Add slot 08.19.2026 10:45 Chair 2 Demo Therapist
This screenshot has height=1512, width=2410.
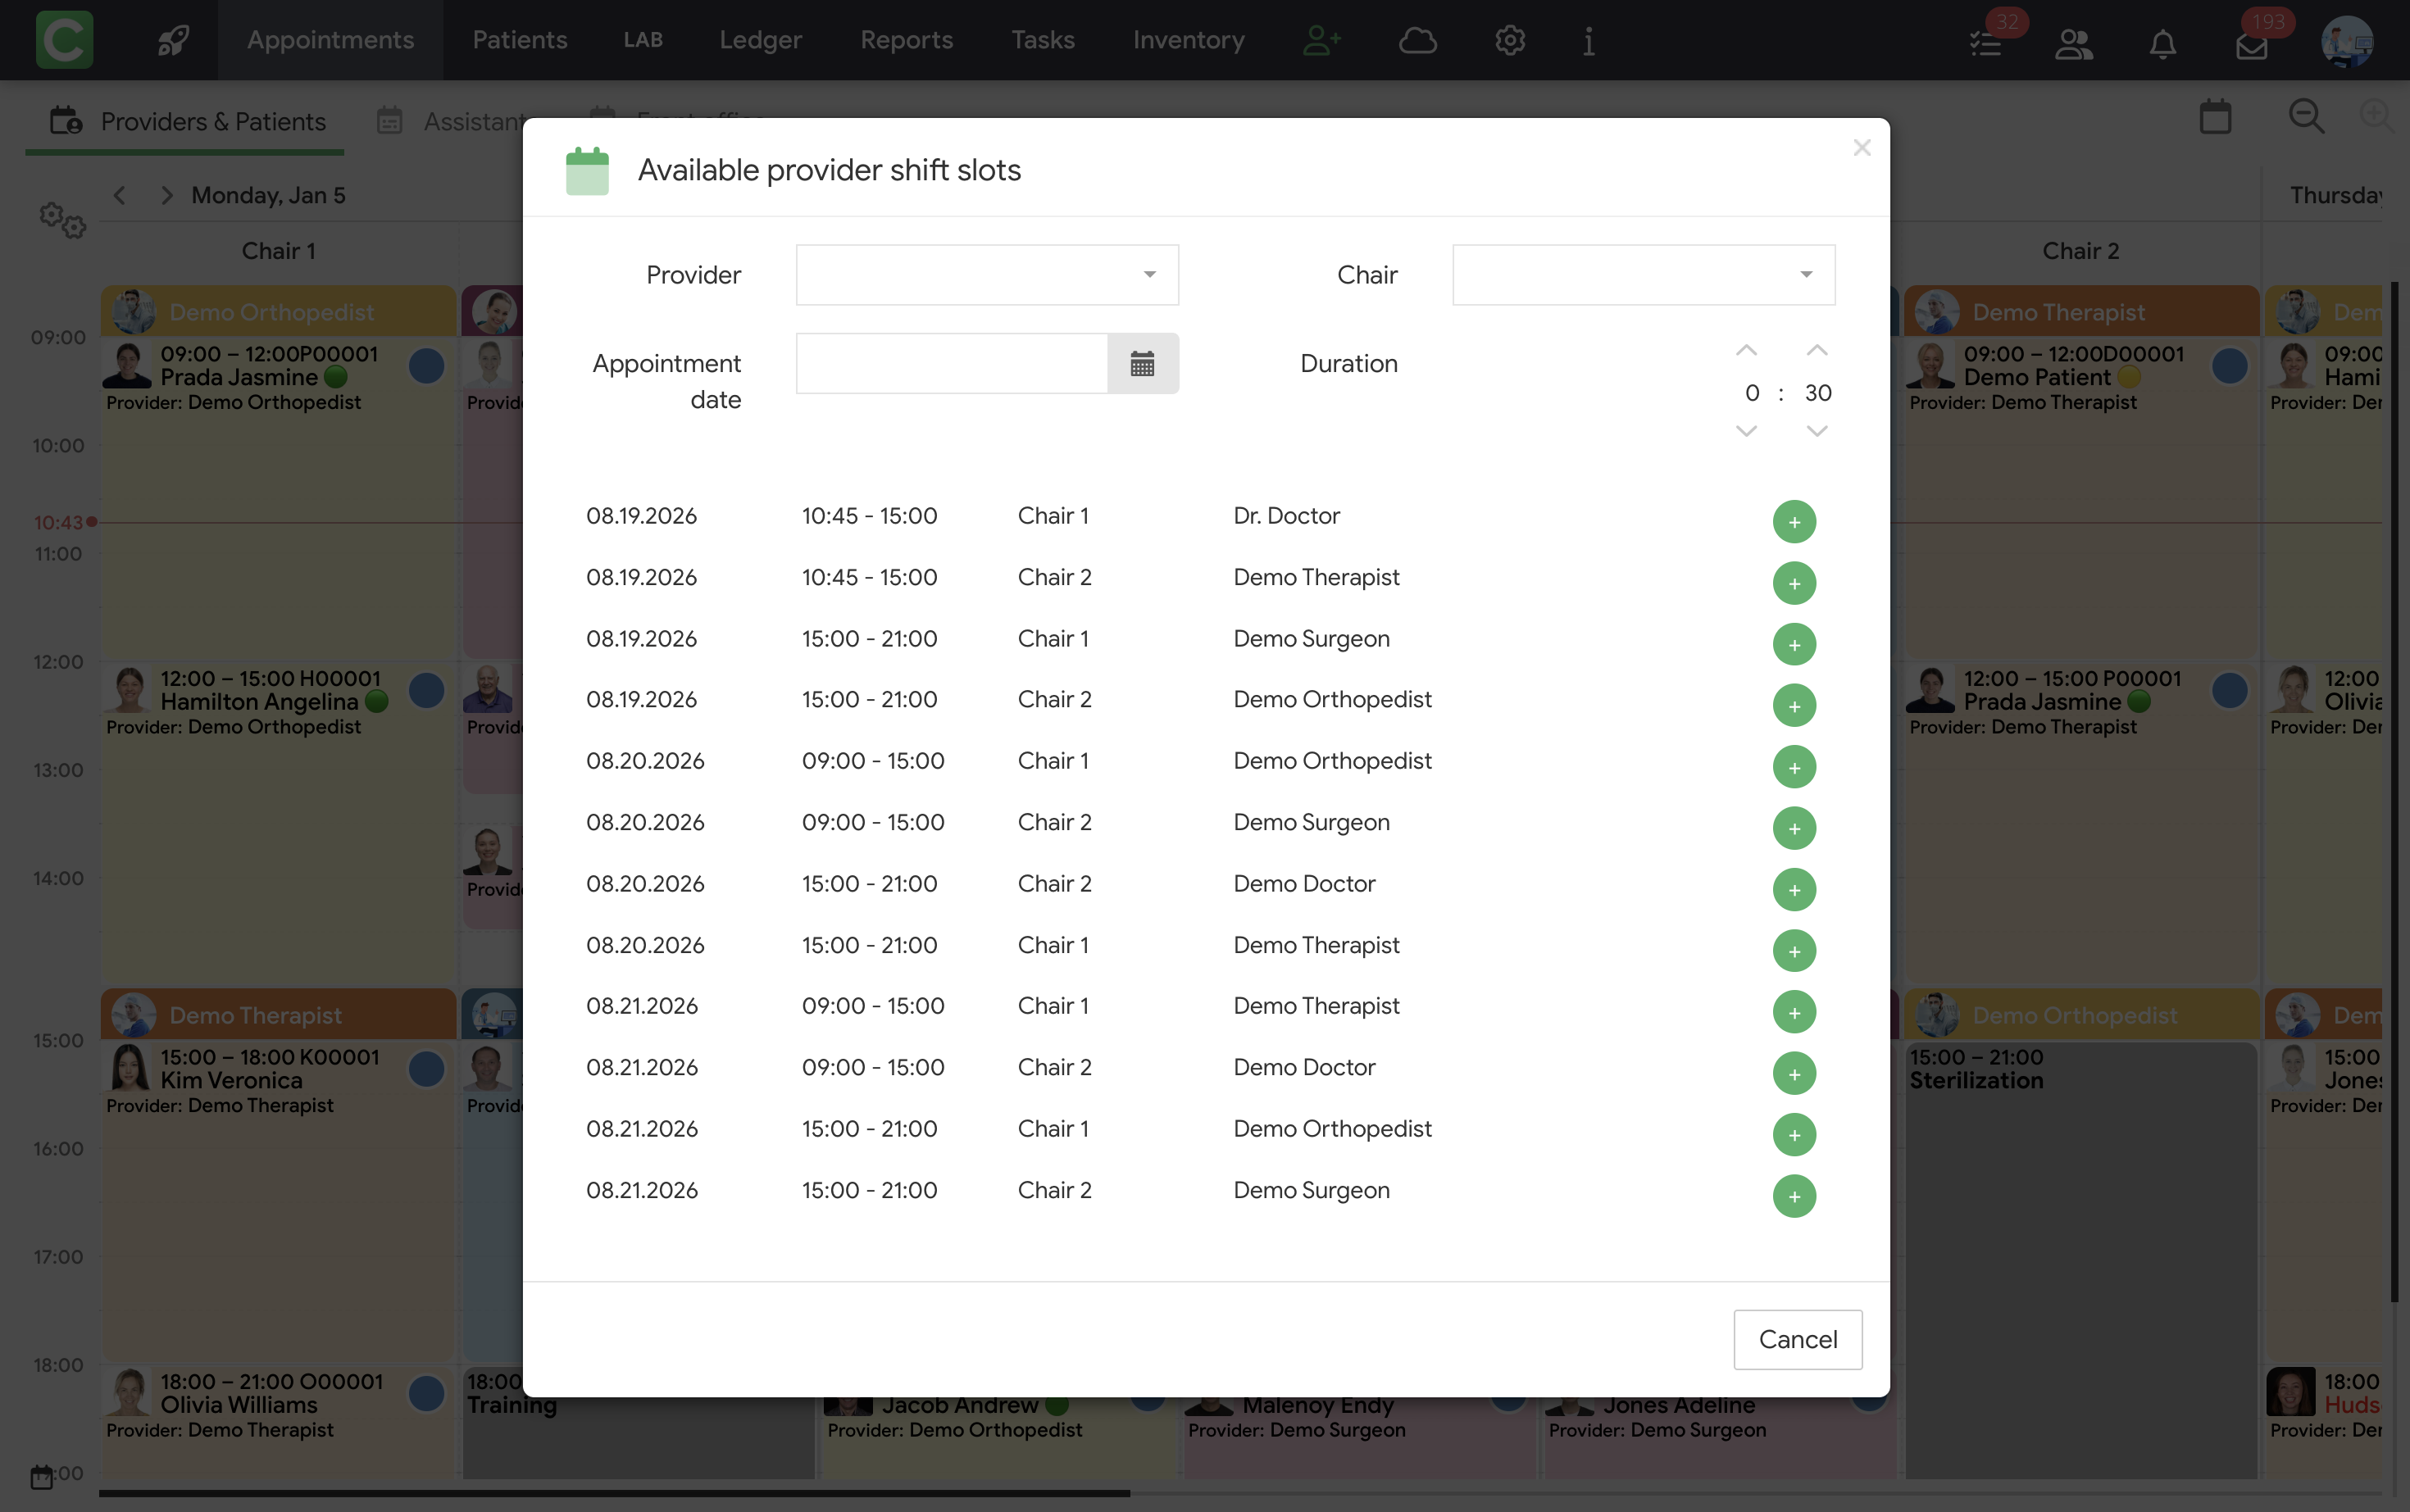[x=1794, y=583]
